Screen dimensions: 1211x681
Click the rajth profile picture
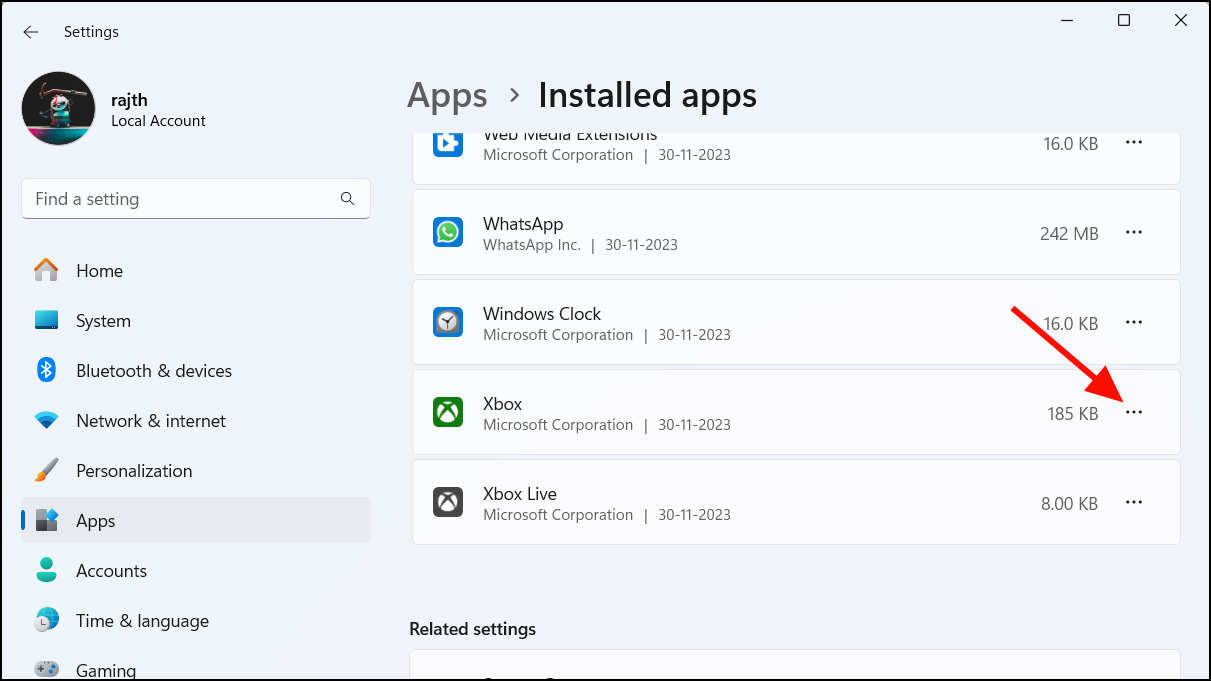click(x=59, y=109)
